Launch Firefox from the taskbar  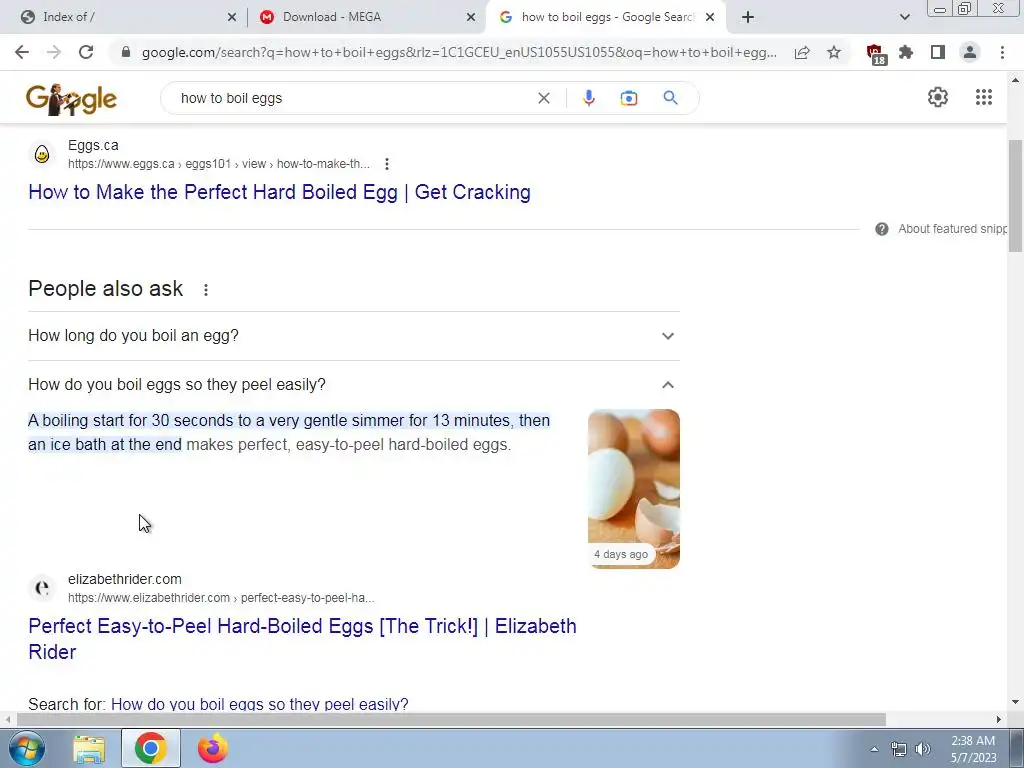213,748
